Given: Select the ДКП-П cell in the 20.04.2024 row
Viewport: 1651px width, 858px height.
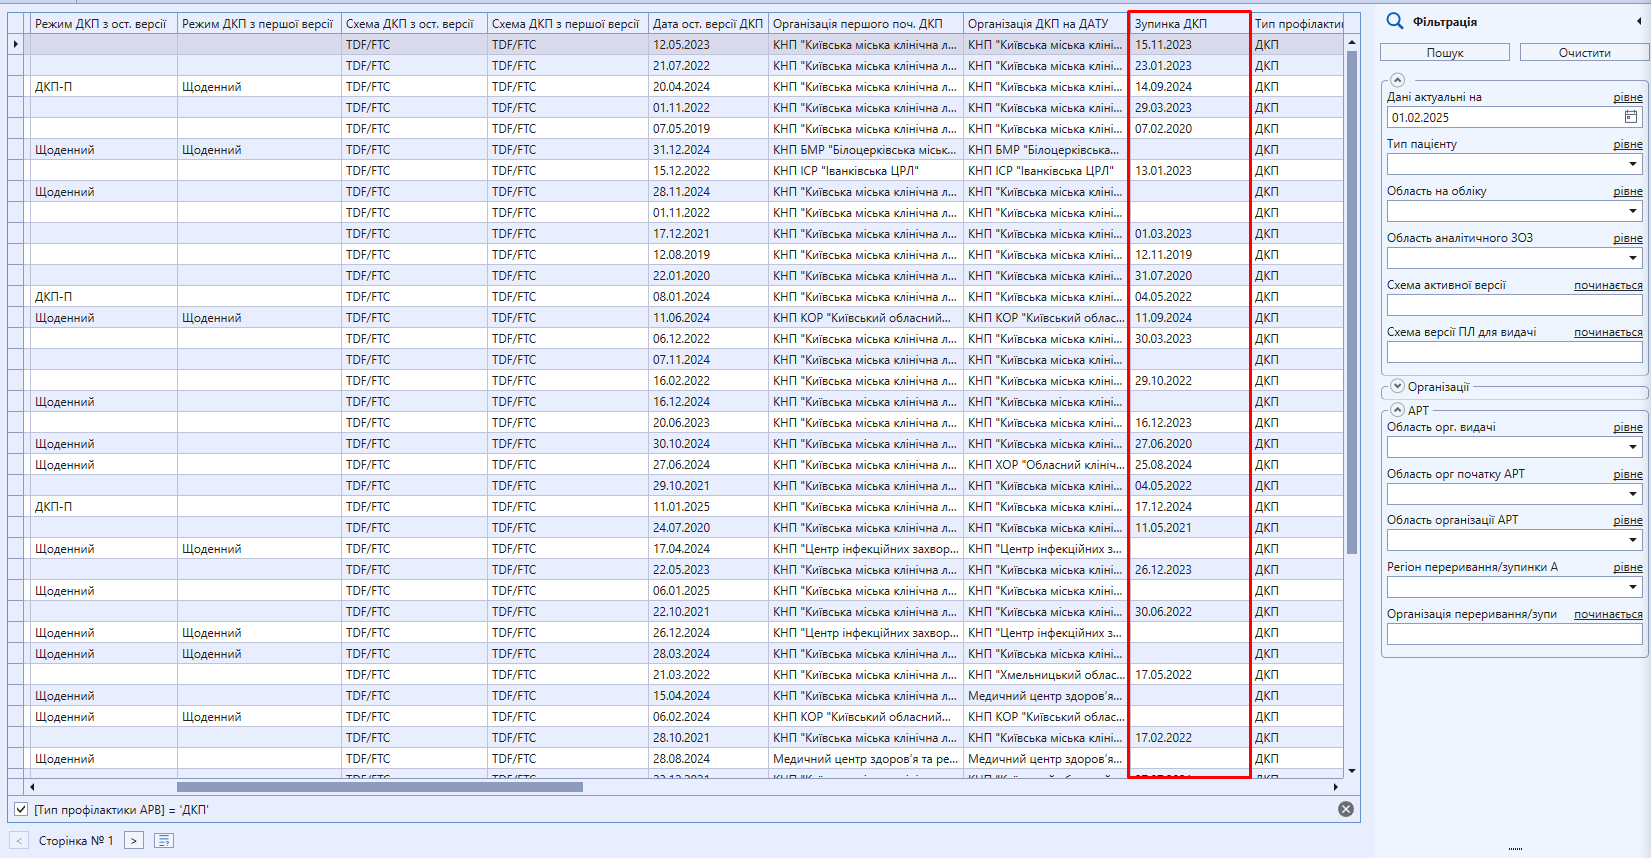Looking at the screenshot, I should tap(104, 86).
